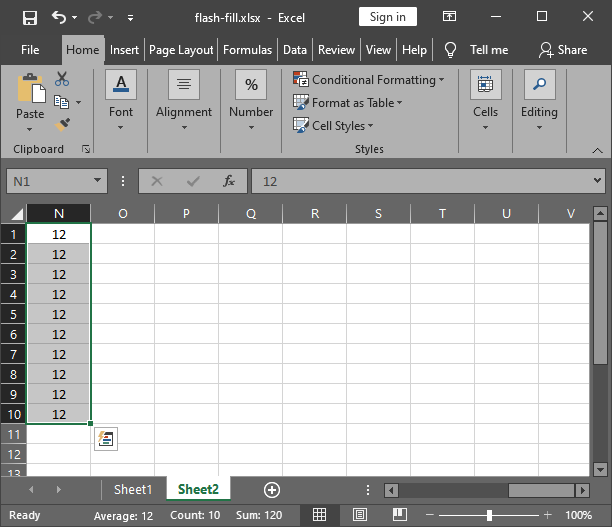
Task: Switch to Page Layout view
Action: pos(359,515)
